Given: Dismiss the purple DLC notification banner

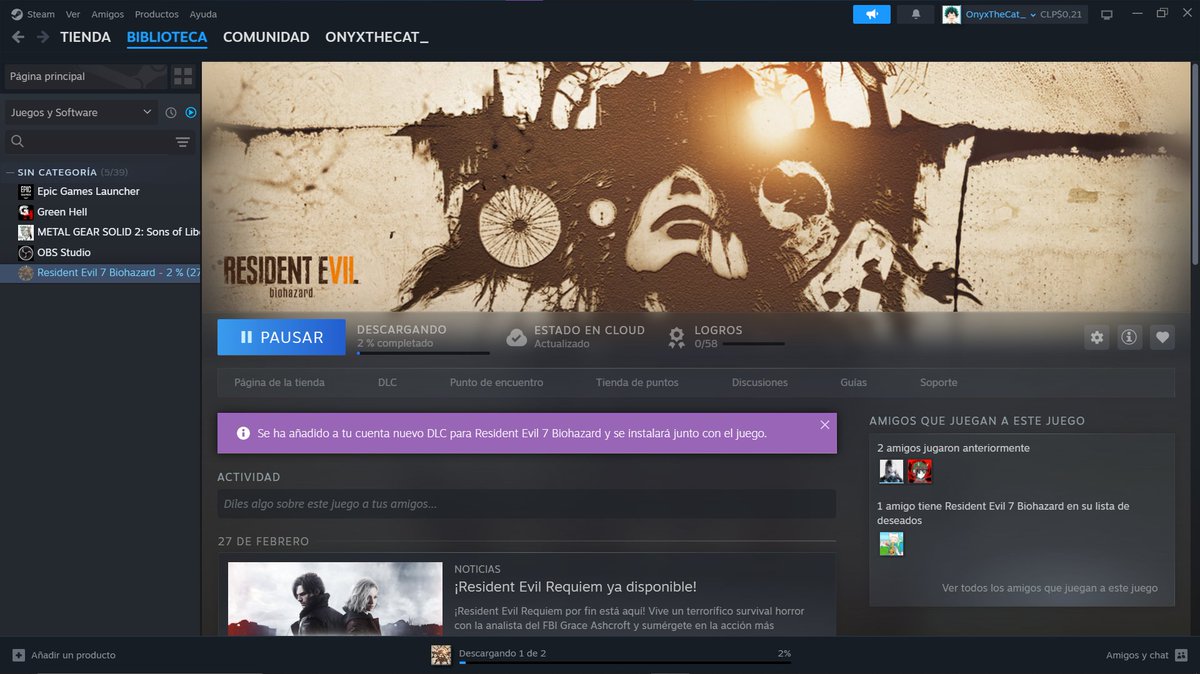Looking at the screenshot, I should click(827, 422).
